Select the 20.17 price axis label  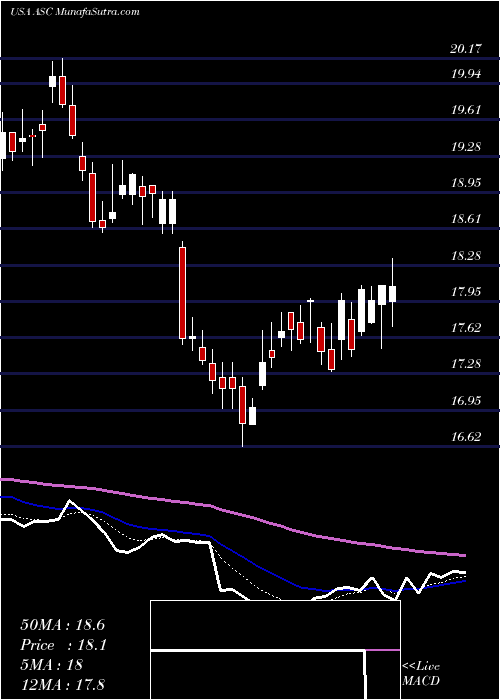[466, 49]
